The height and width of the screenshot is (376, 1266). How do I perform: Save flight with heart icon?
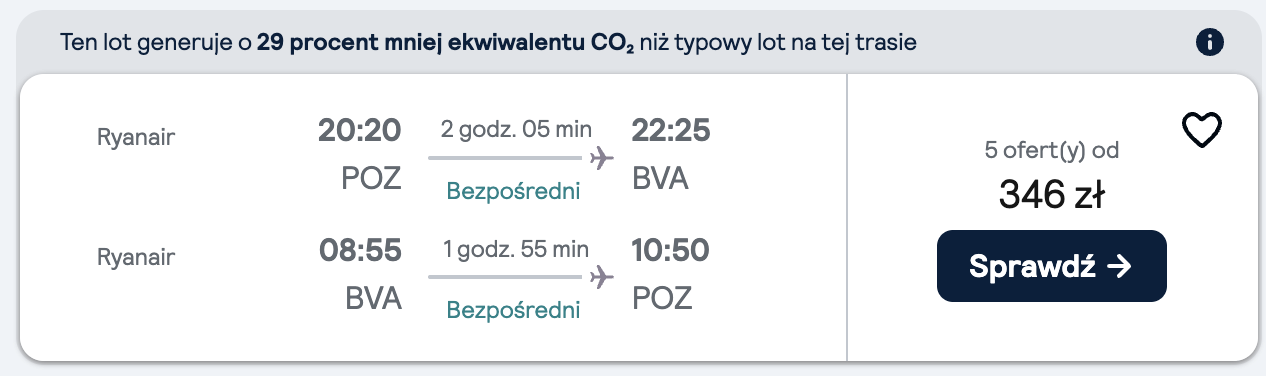coord(1203,131)
